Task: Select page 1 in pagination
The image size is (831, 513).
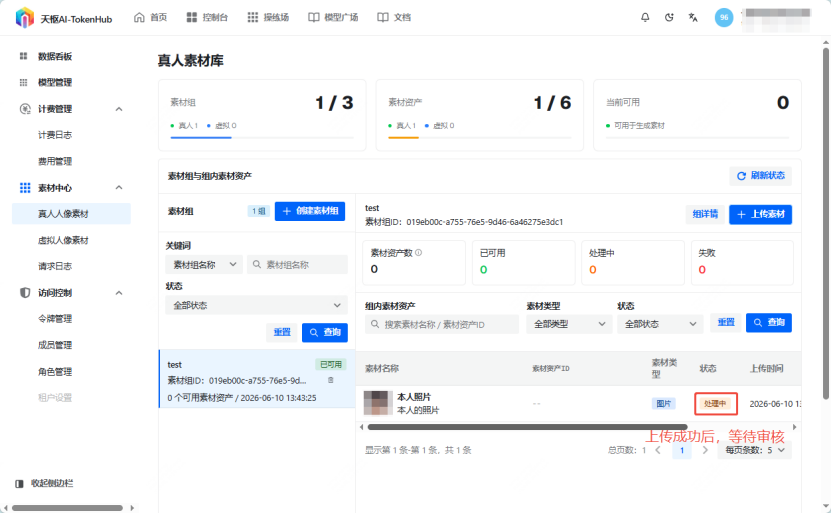Action: [682, 450]
